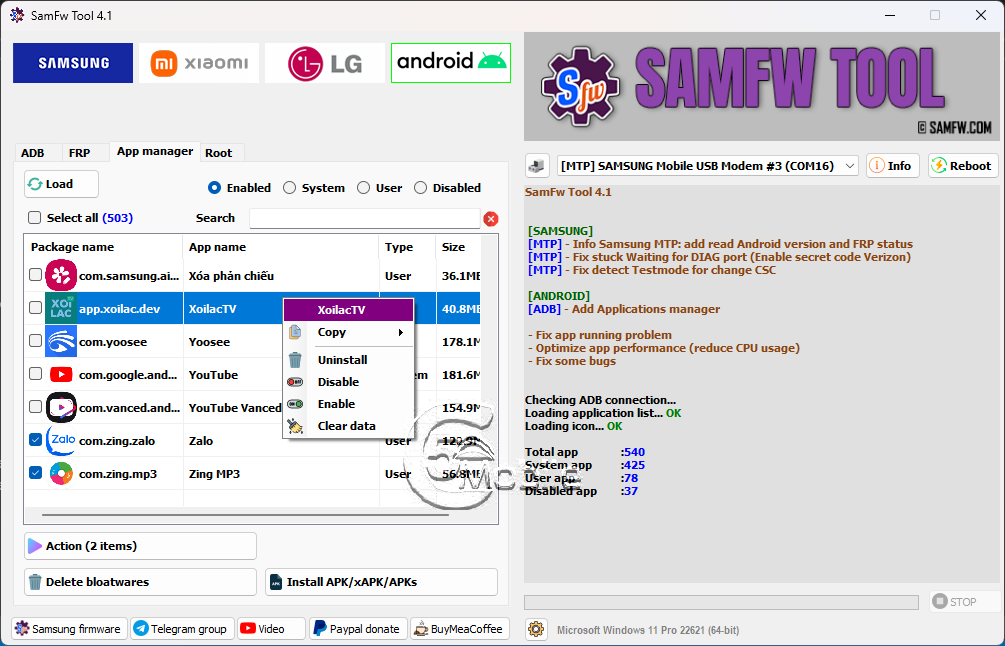Click the XoilacTV app icon
The image size is (1005, 646).
point(61,308)
